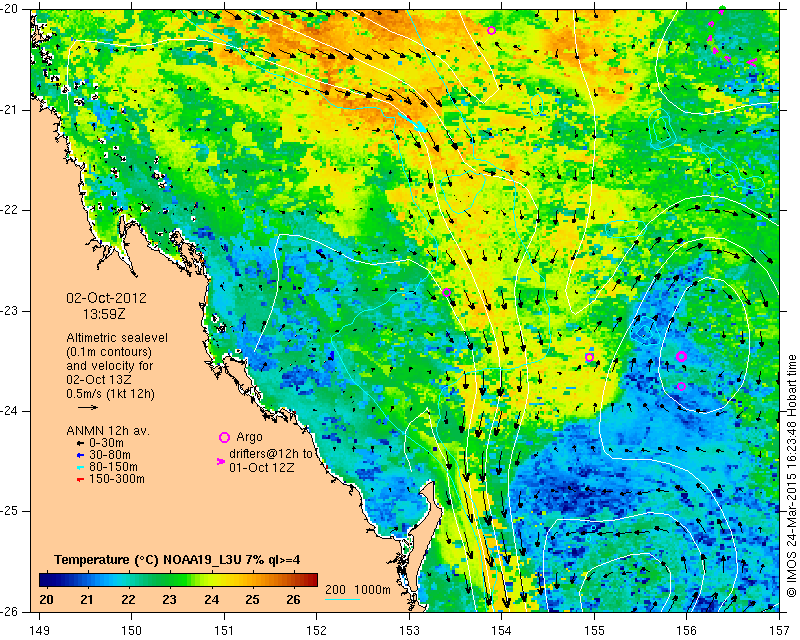The height and width of the screenshot is (640, 800).
Task: Click the '0.5m/s (1kt 12h)' label
Action: 110,394
